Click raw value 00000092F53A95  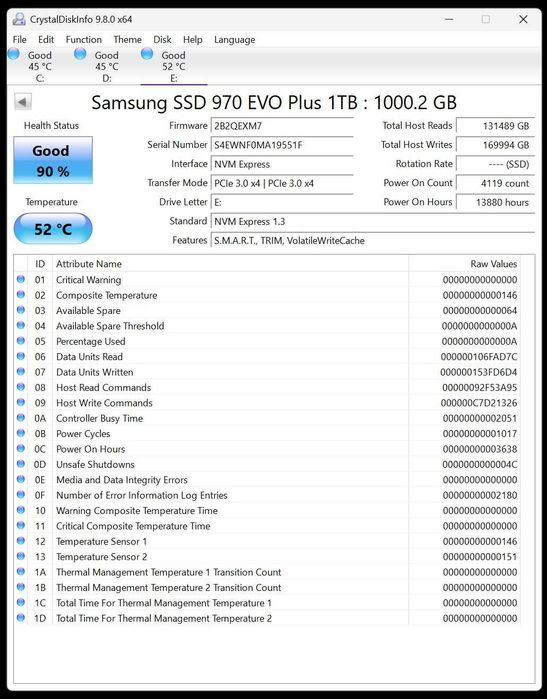[x=480, y=387]
